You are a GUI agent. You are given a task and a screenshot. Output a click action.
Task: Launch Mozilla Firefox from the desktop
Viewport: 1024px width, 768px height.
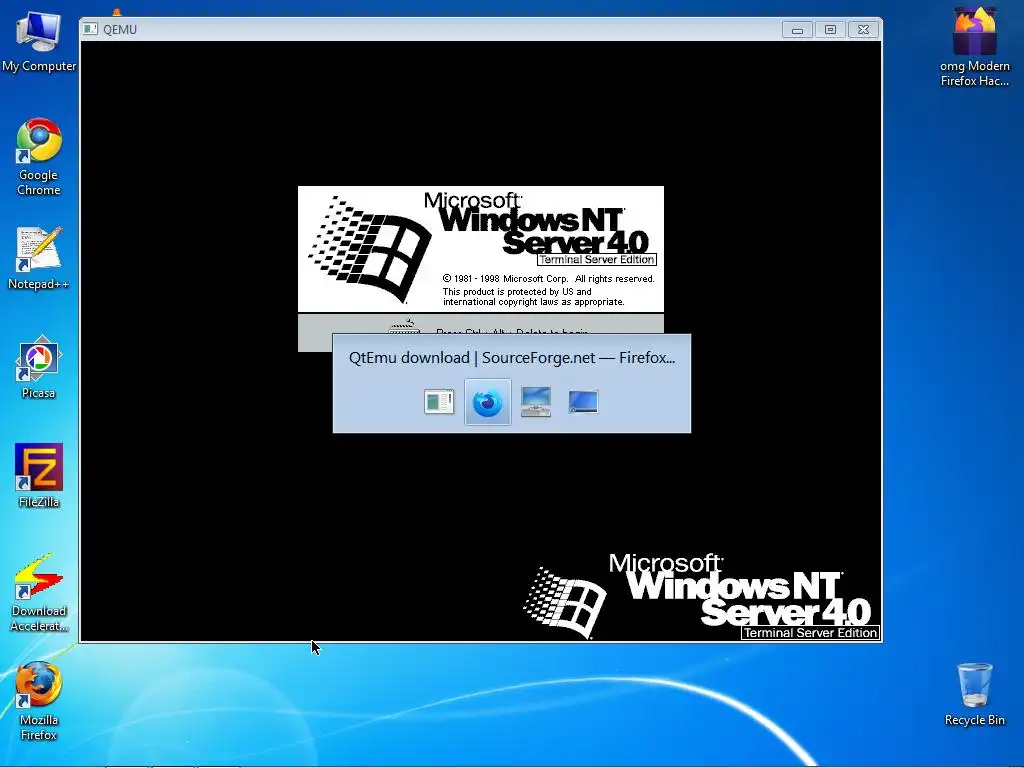[39, 701]
